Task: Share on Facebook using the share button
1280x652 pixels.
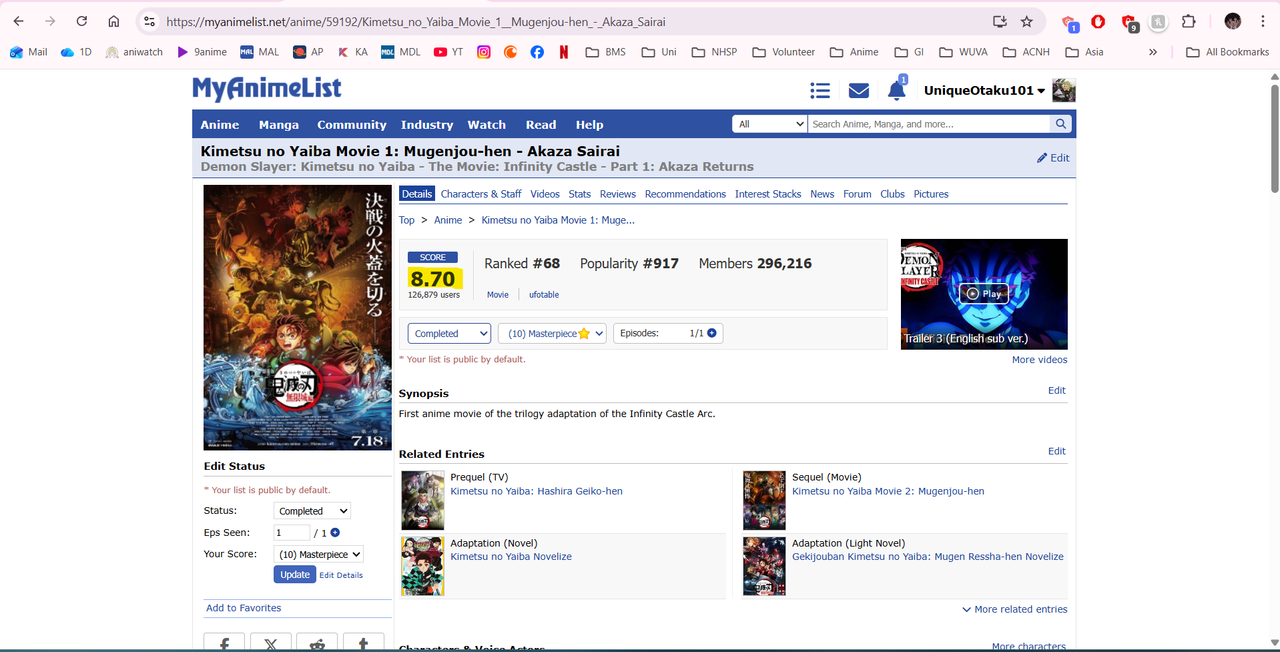Action: click(x=224, y=643)
